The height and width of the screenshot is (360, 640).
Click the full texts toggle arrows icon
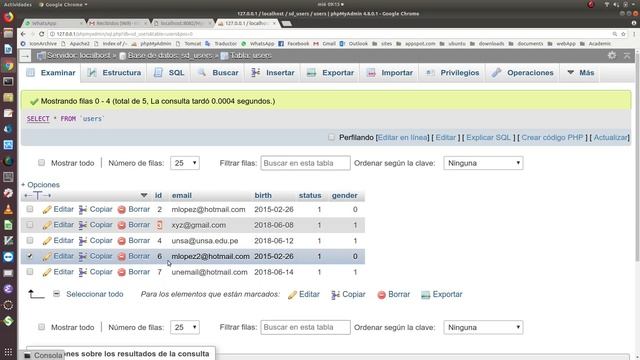pyautogui.click(x=37, y=196)
